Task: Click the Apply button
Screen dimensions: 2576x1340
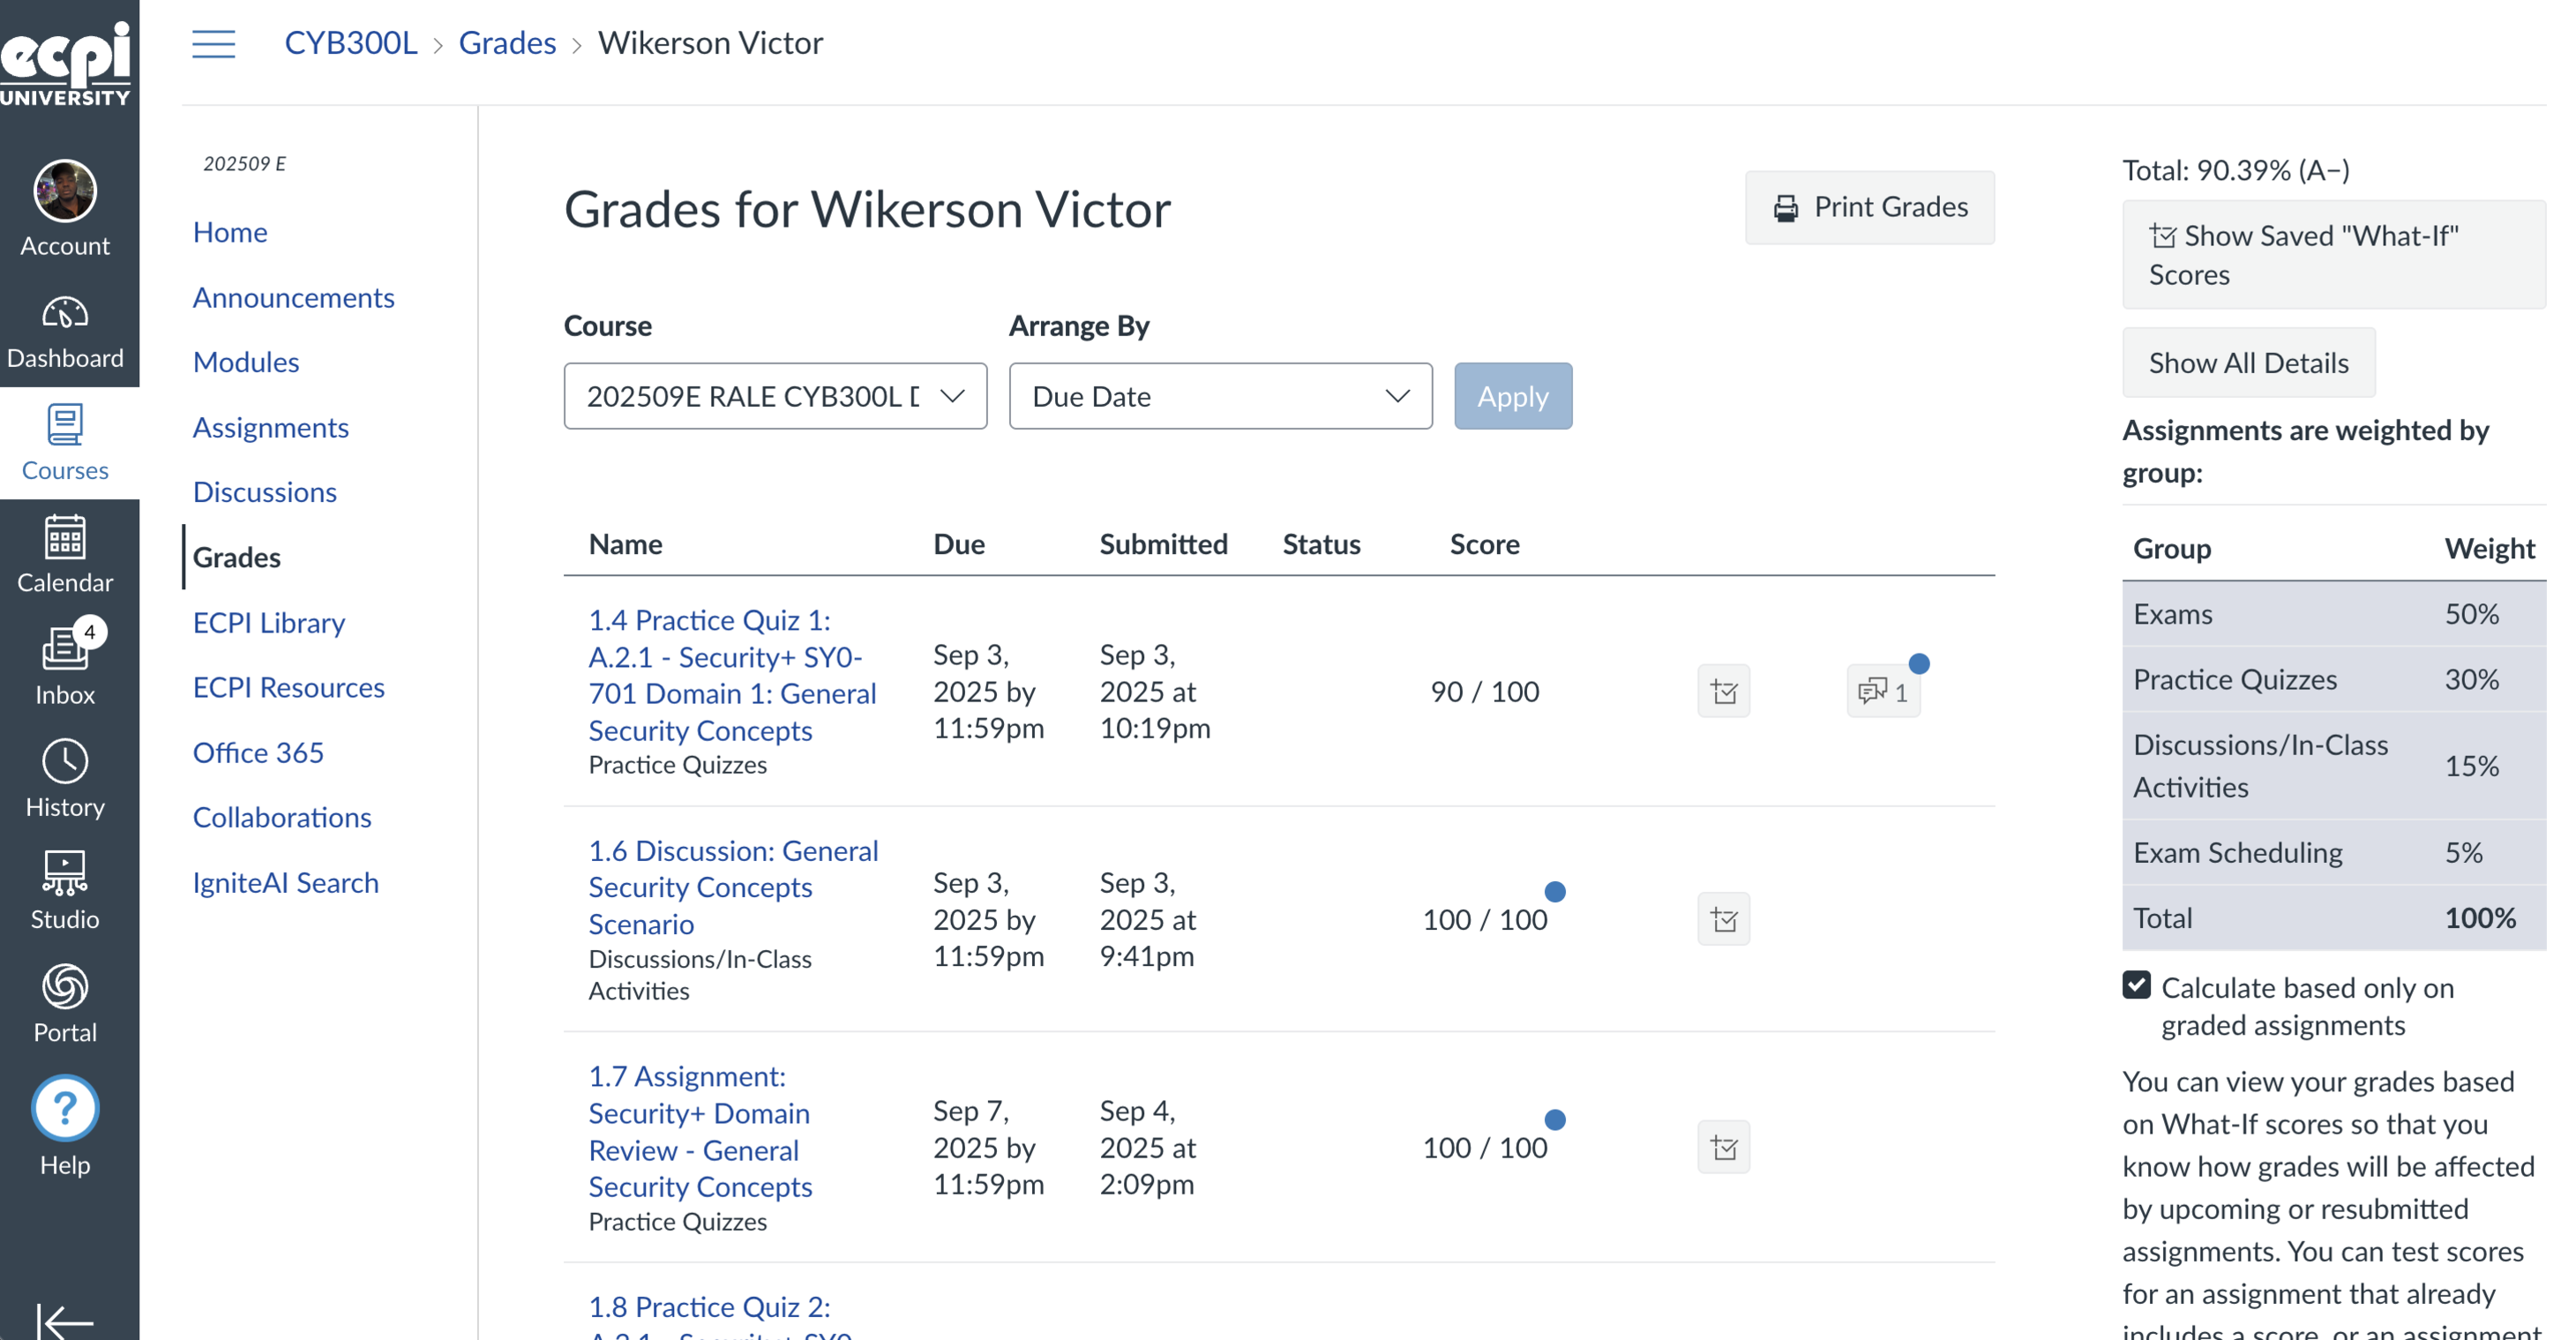Action: click(1512, 396)
